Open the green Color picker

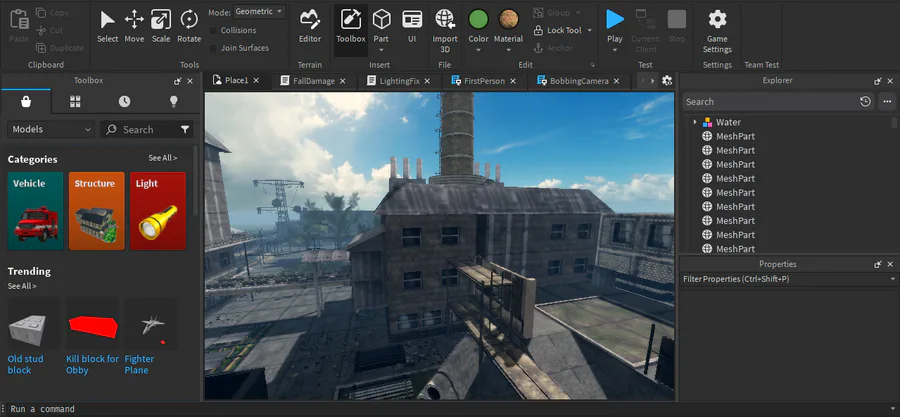478,20
